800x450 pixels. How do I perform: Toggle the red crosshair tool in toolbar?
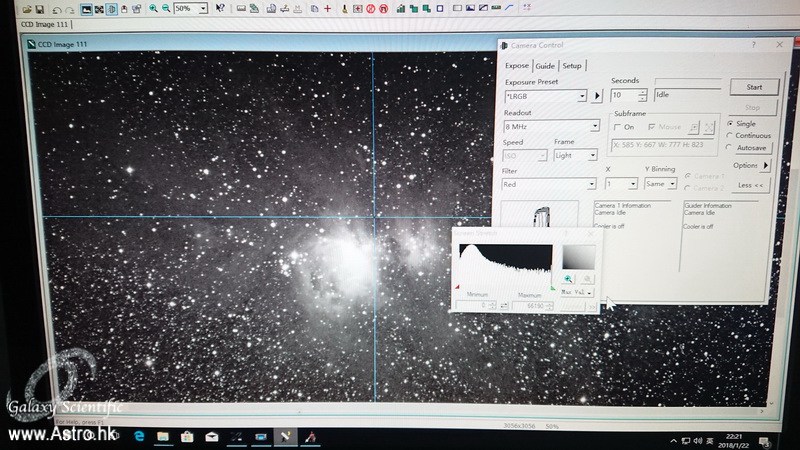point(327,8)
